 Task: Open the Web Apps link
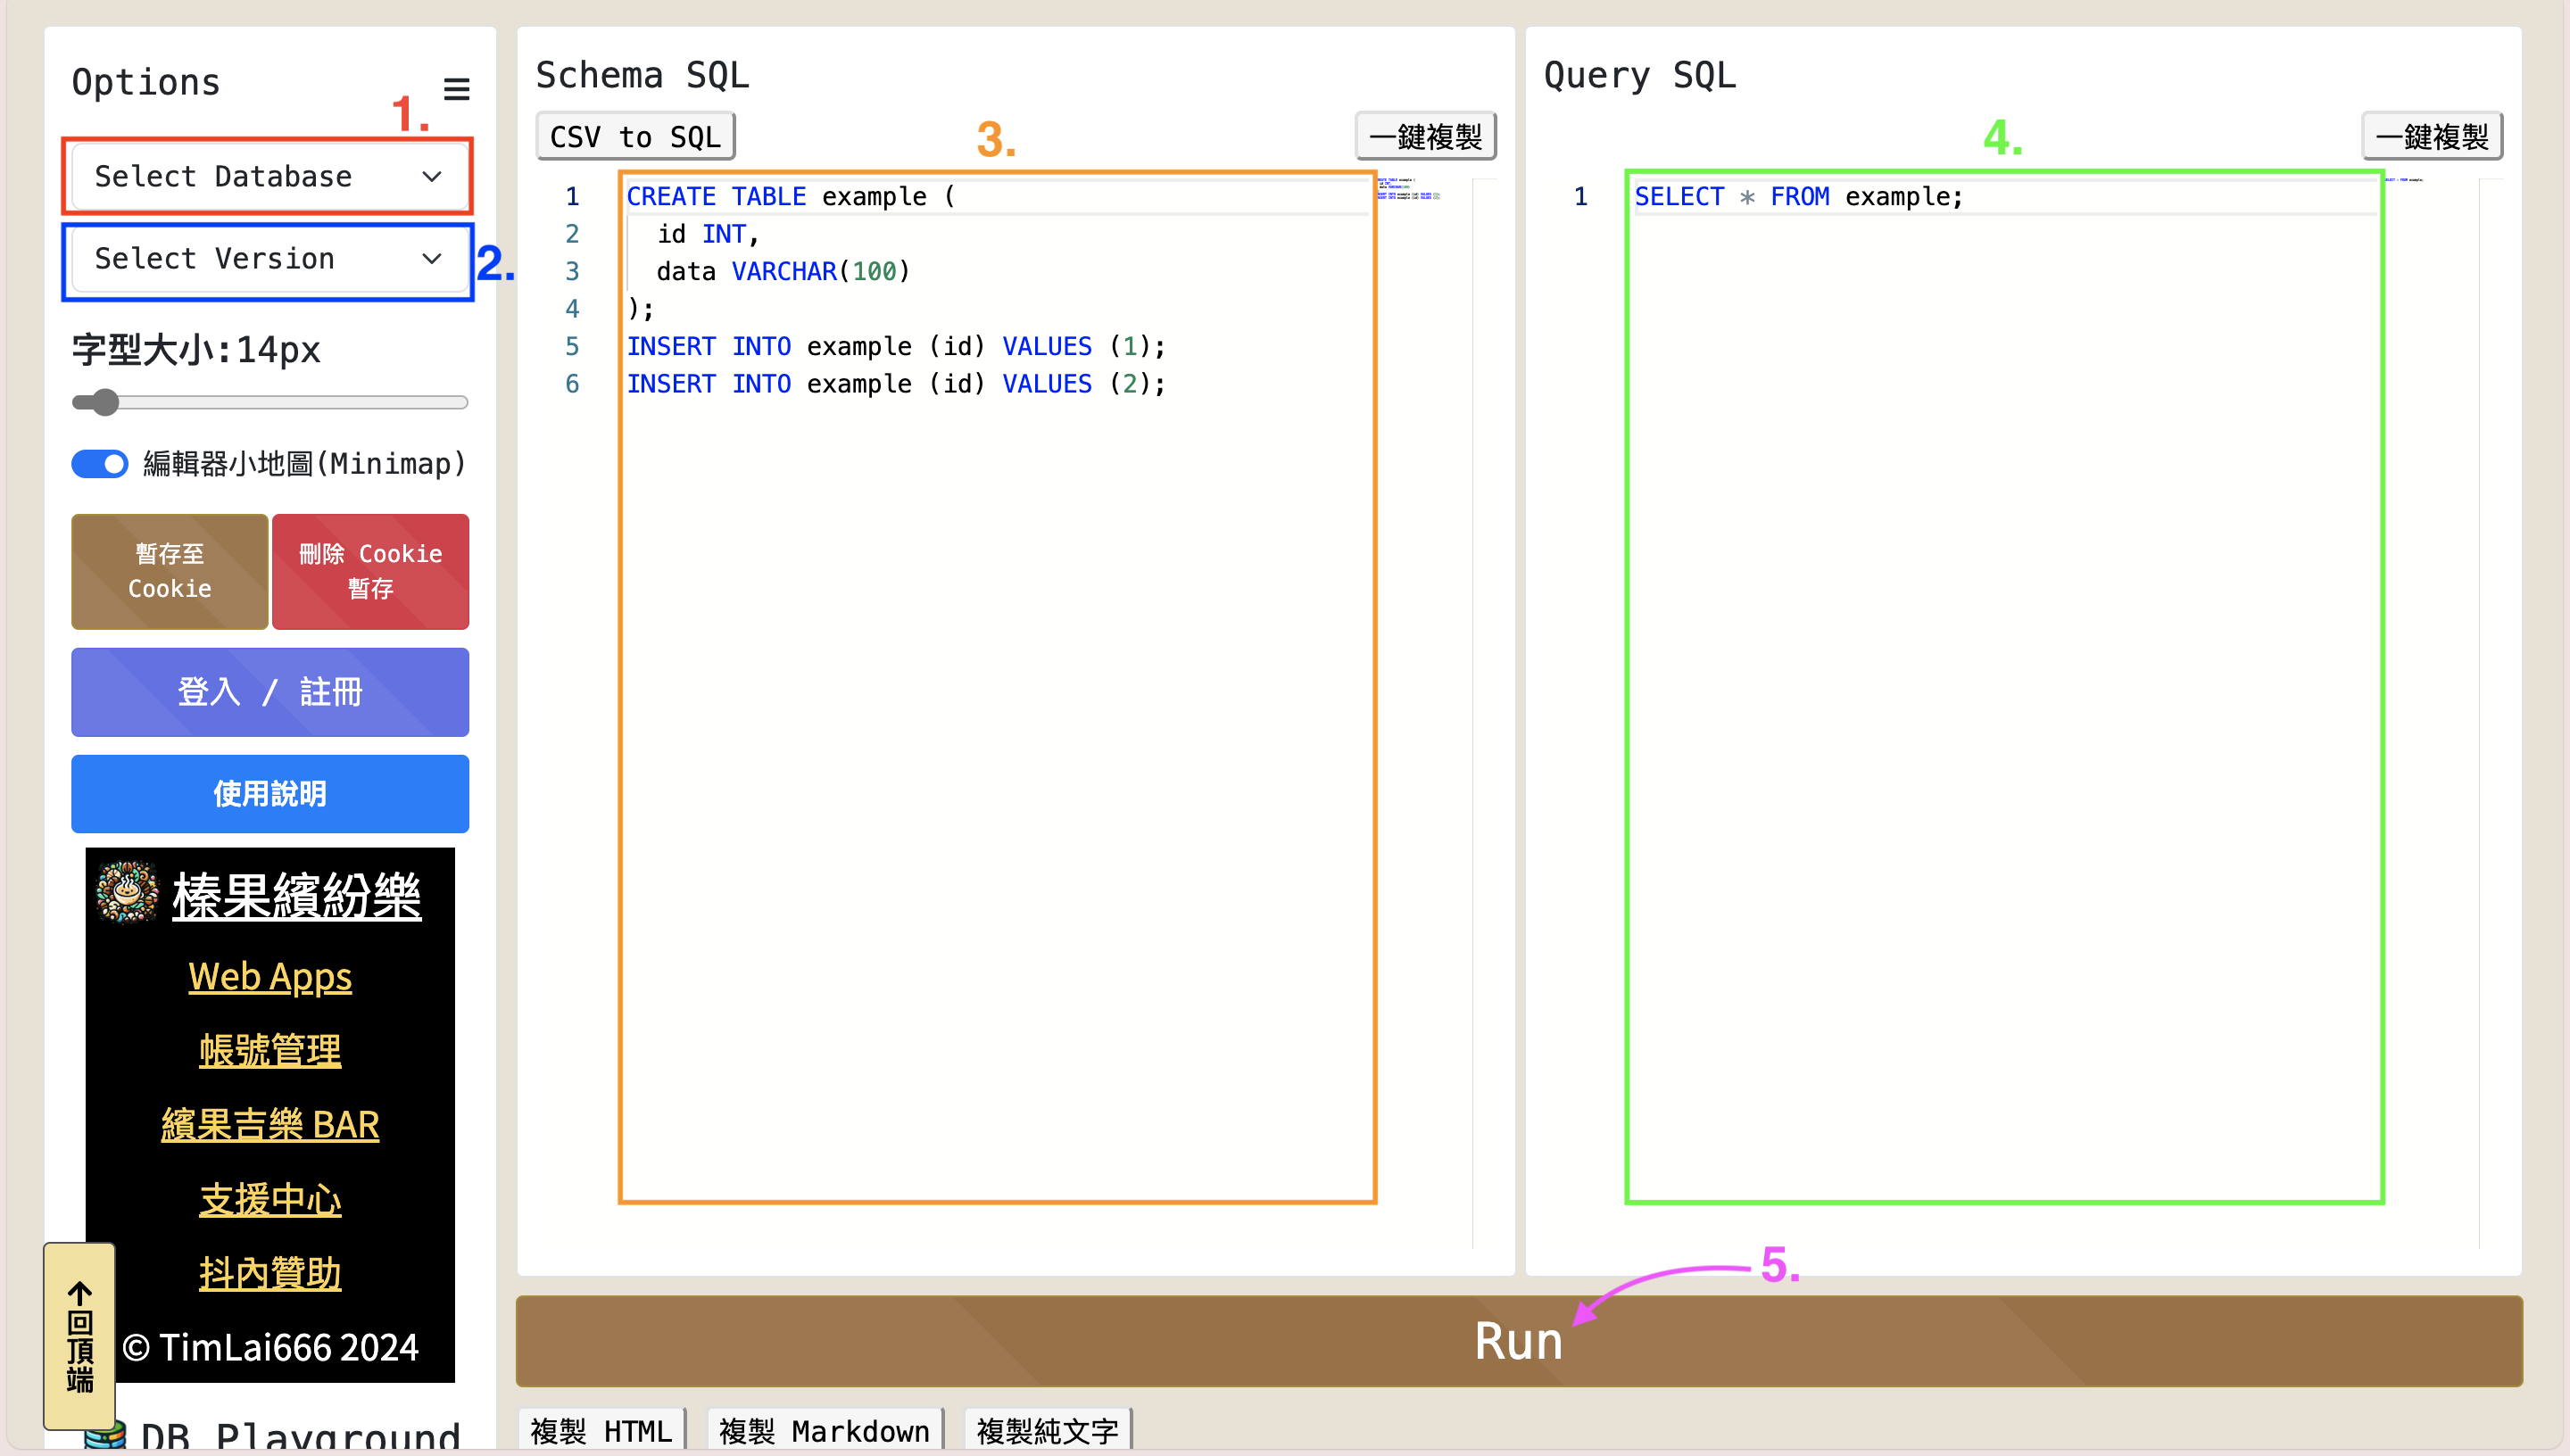point(270,976)
